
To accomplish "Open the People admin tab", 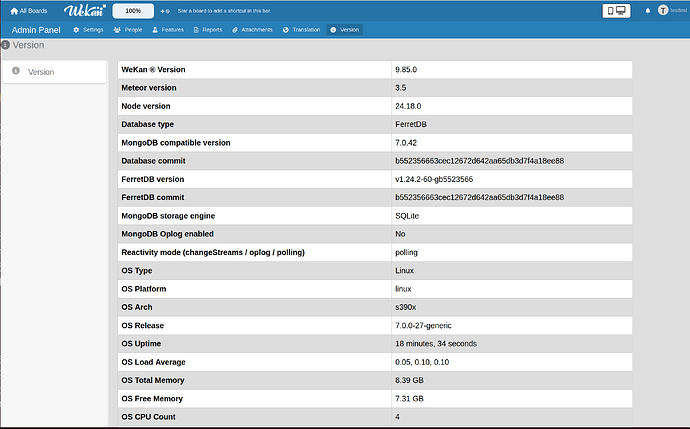I will coord(128,30).
